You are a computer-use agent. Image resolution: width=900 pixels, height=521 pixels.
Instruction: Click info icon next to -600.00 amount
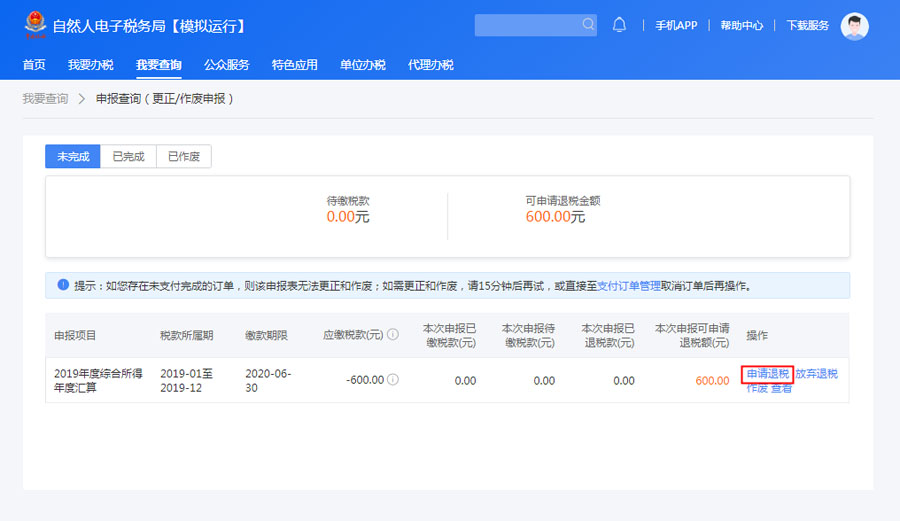(393, 380)
